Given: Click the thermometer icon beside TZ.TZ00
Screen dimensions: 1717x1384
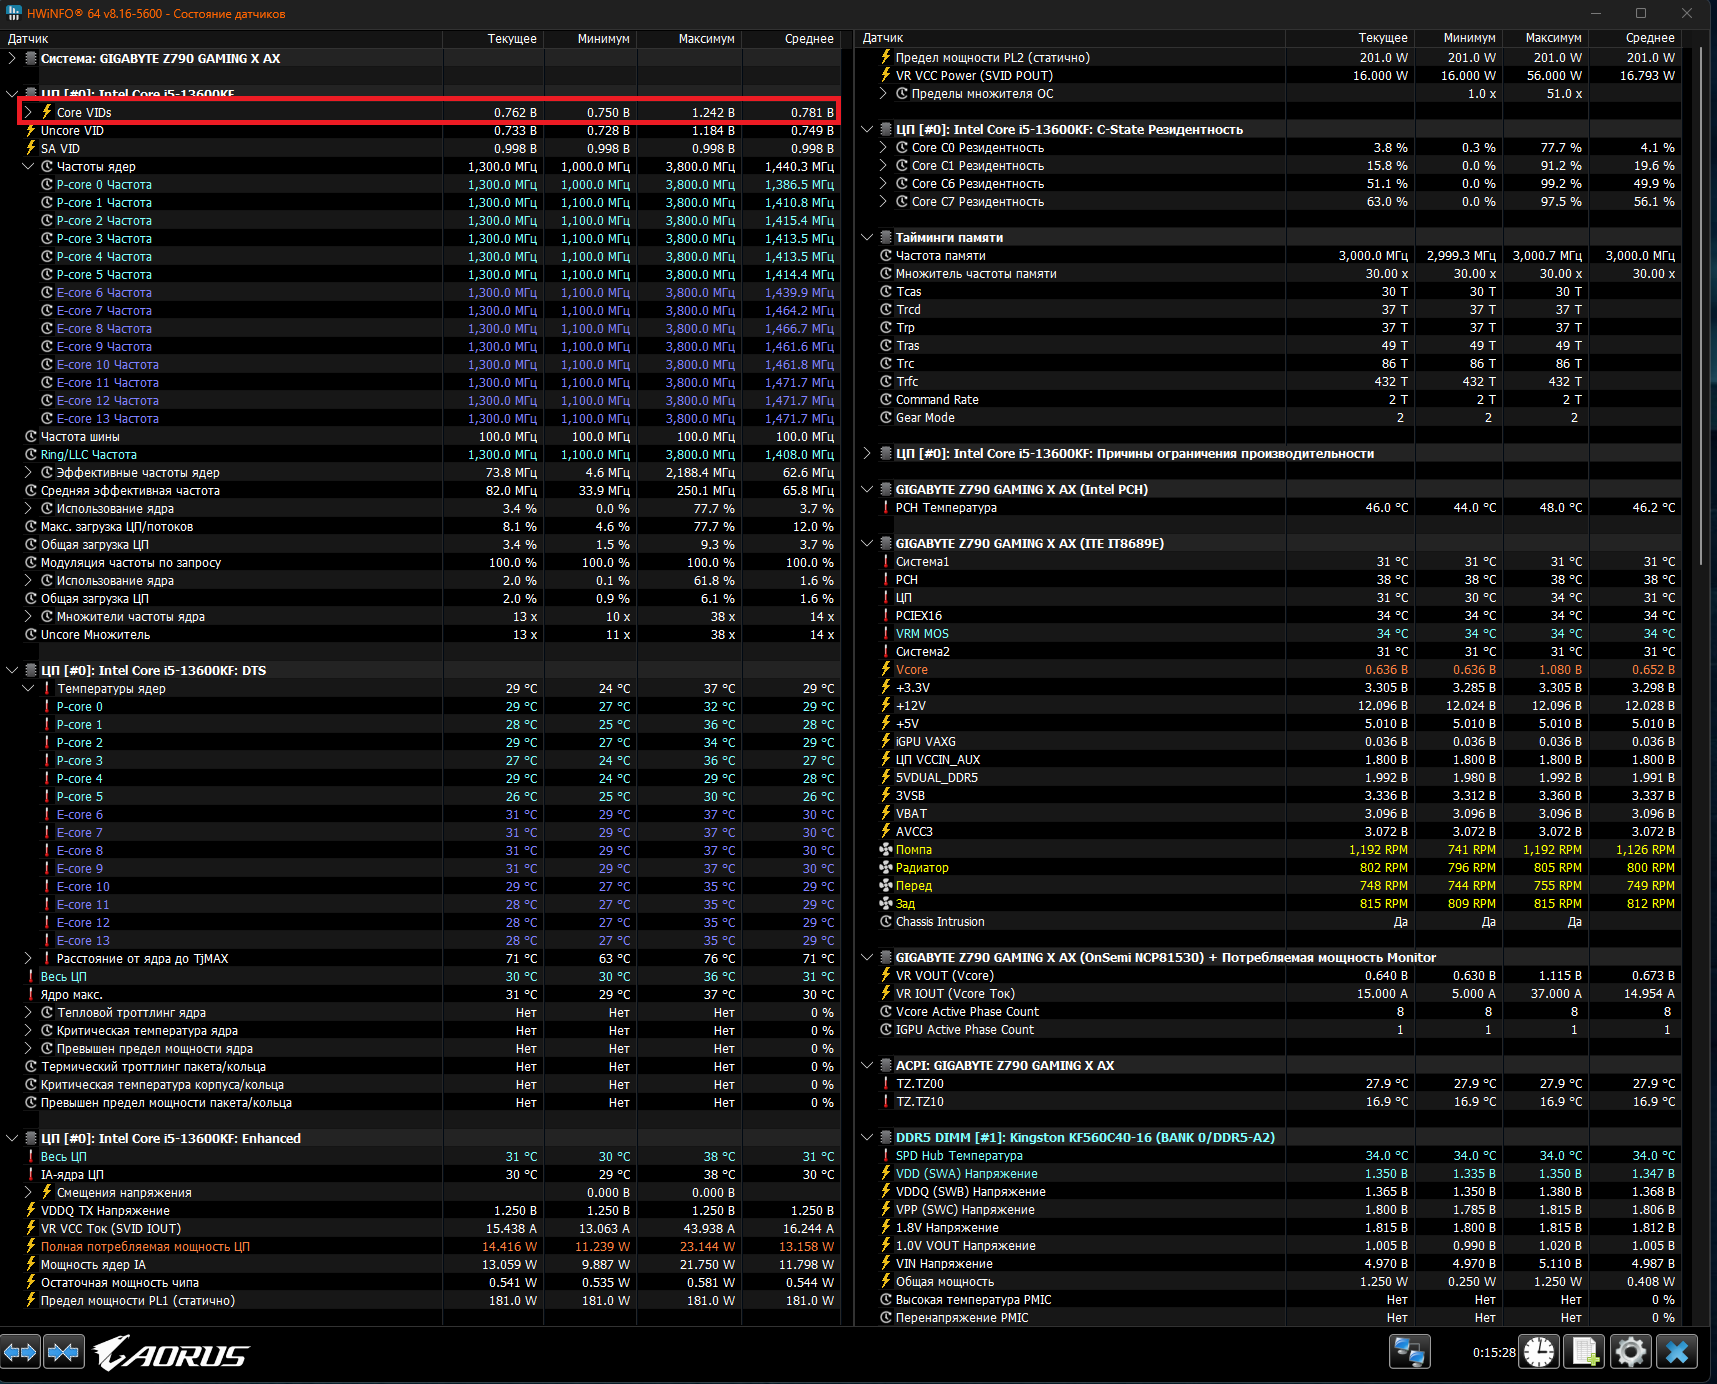Looking at the screenshot, I should [886, 1083].
